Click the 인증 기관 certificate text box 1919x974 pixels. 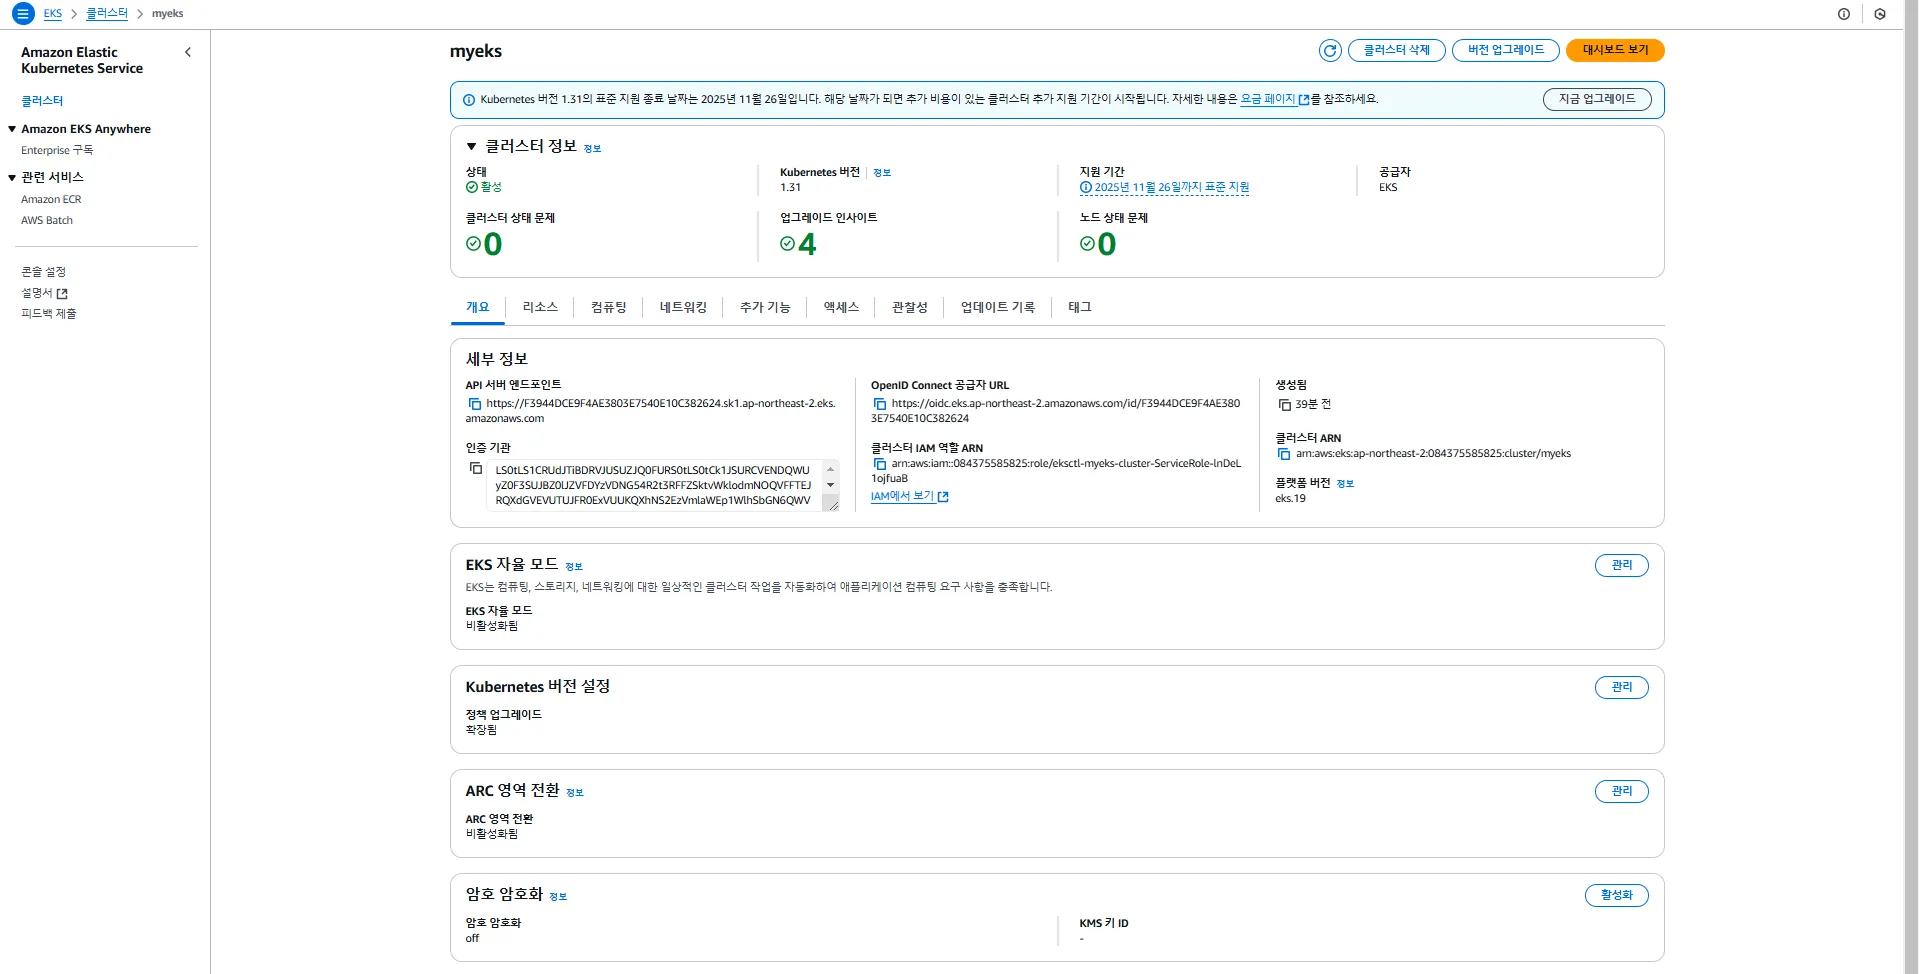click(x=662, y=485)
